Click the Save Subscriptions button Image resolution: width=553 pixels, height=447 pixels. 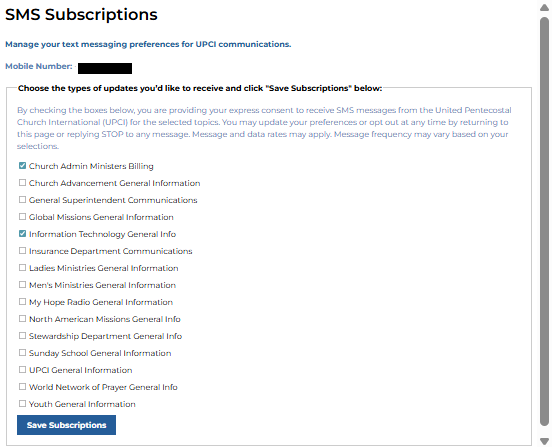pyautogui.click(x=66, y=425)
